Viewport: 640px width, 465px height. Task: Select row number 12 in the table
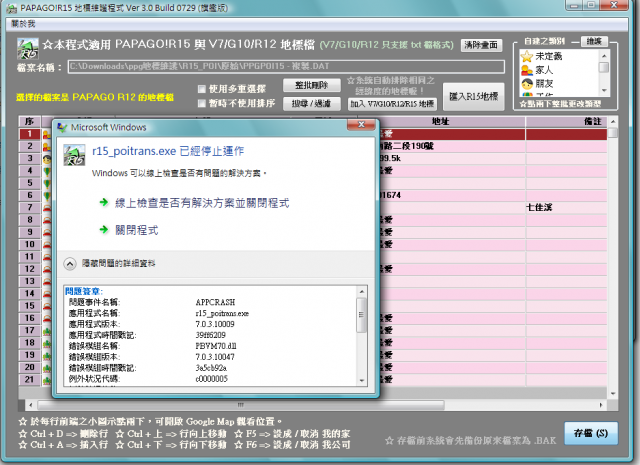point(30,269)
